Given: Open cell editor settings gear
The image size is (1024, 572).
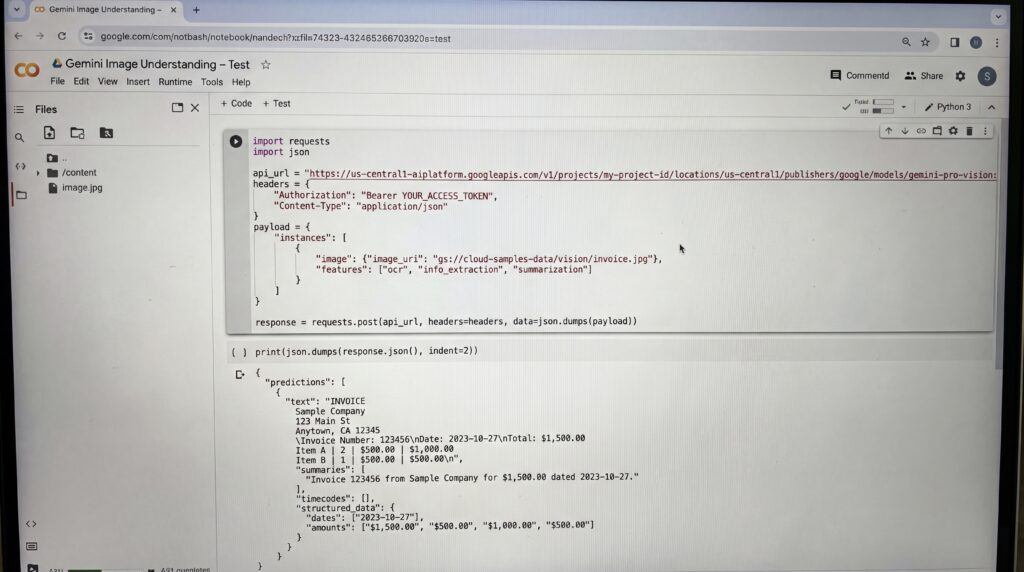Looking at the screenshot, I should tap(953, 131).
